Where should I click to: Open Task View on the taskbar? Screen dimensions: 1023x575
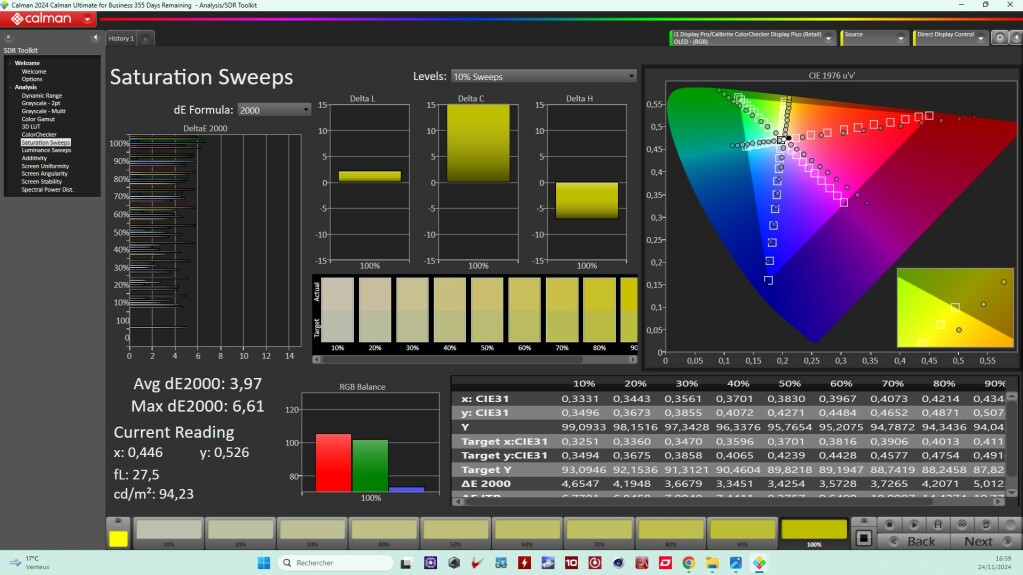(406, 563)
